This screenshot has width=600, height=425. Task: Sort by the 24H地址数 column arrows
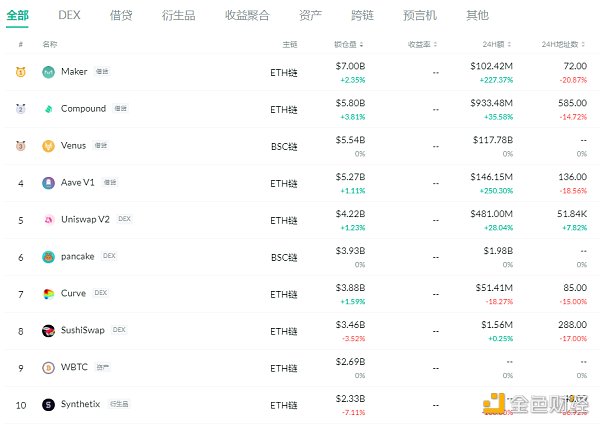click(583, 44)
